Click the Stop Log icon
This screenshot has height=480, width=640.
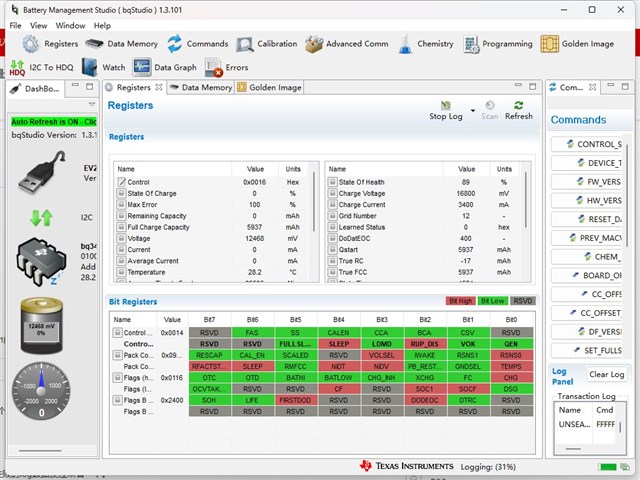pyautogui.click(x=446, y=105)
